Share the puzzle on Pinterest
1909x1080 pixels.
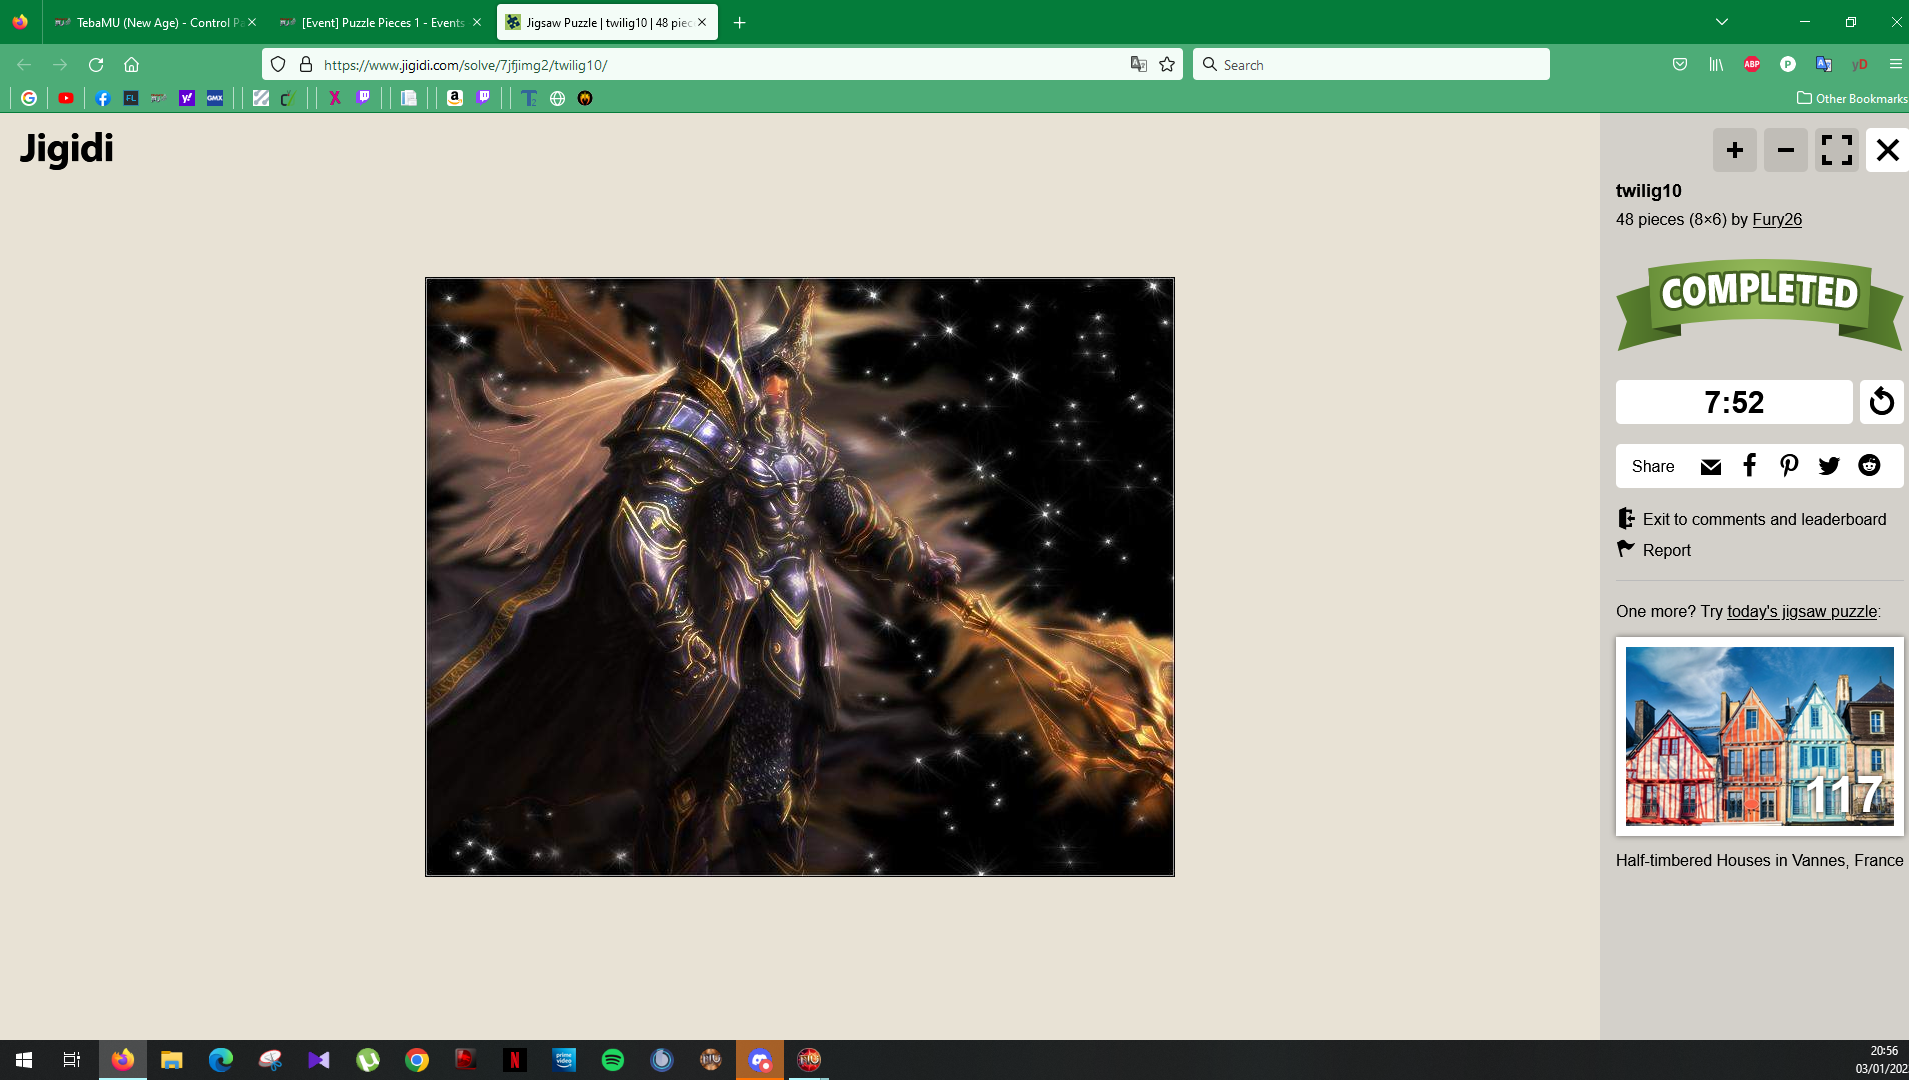[x=1789, y=466]
